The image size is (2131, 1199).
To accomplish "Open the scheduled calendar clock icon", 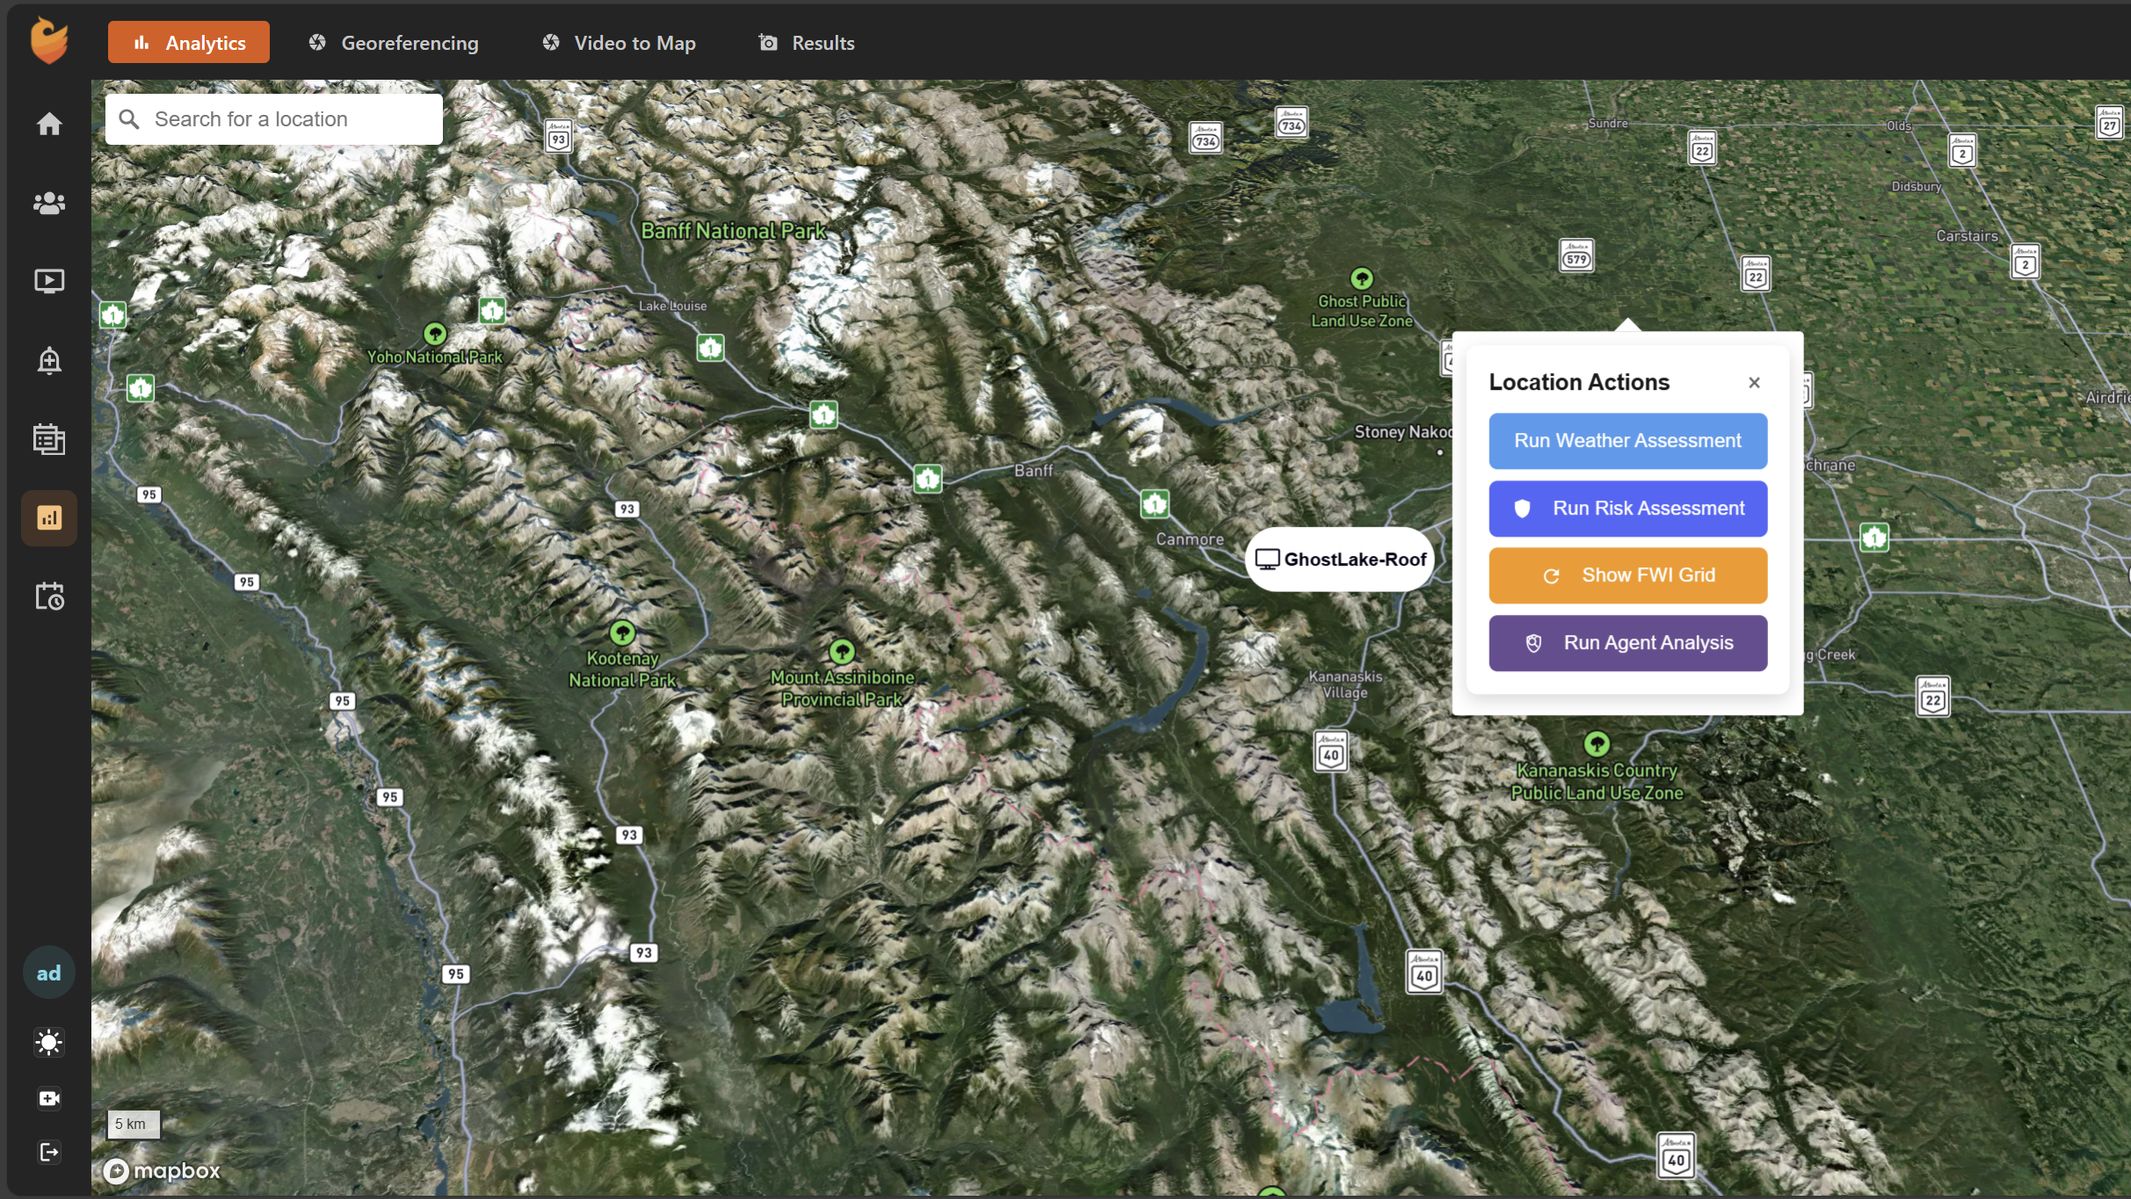I will pos(49,596).
